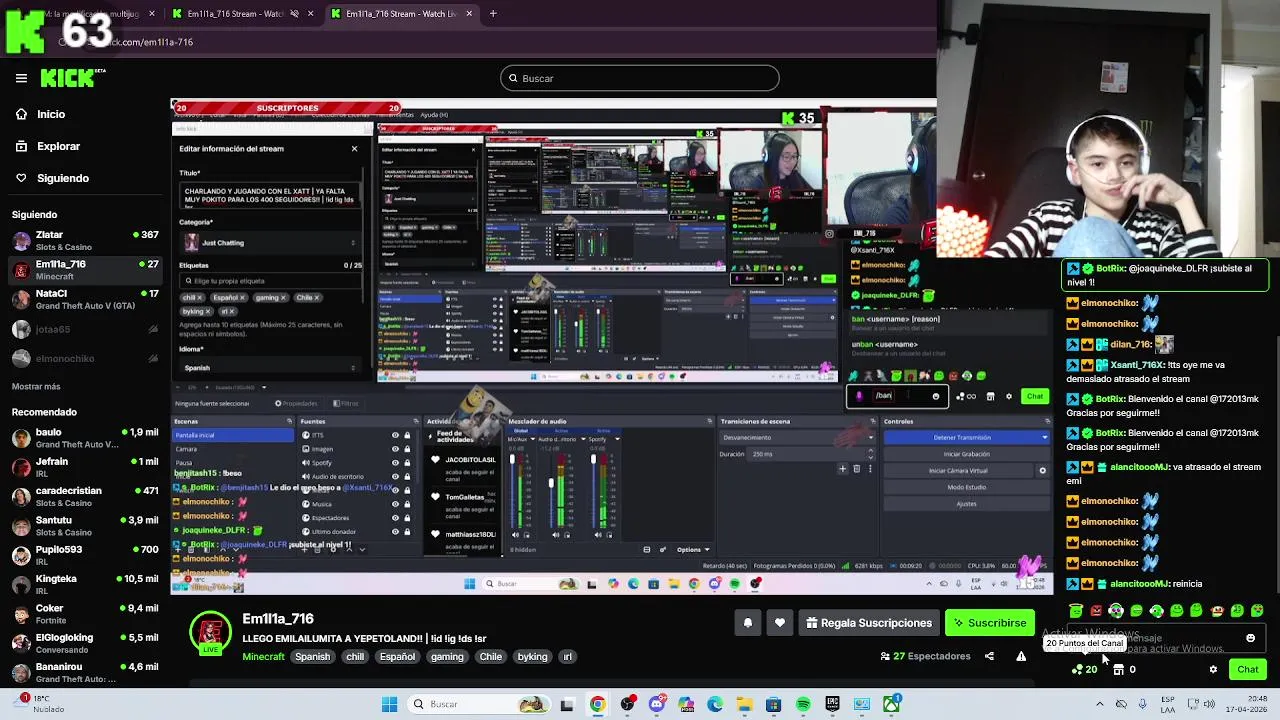1280x720 pixels.
Task: Select Camara scene in OBS
Action: click(x=235, y=449)
